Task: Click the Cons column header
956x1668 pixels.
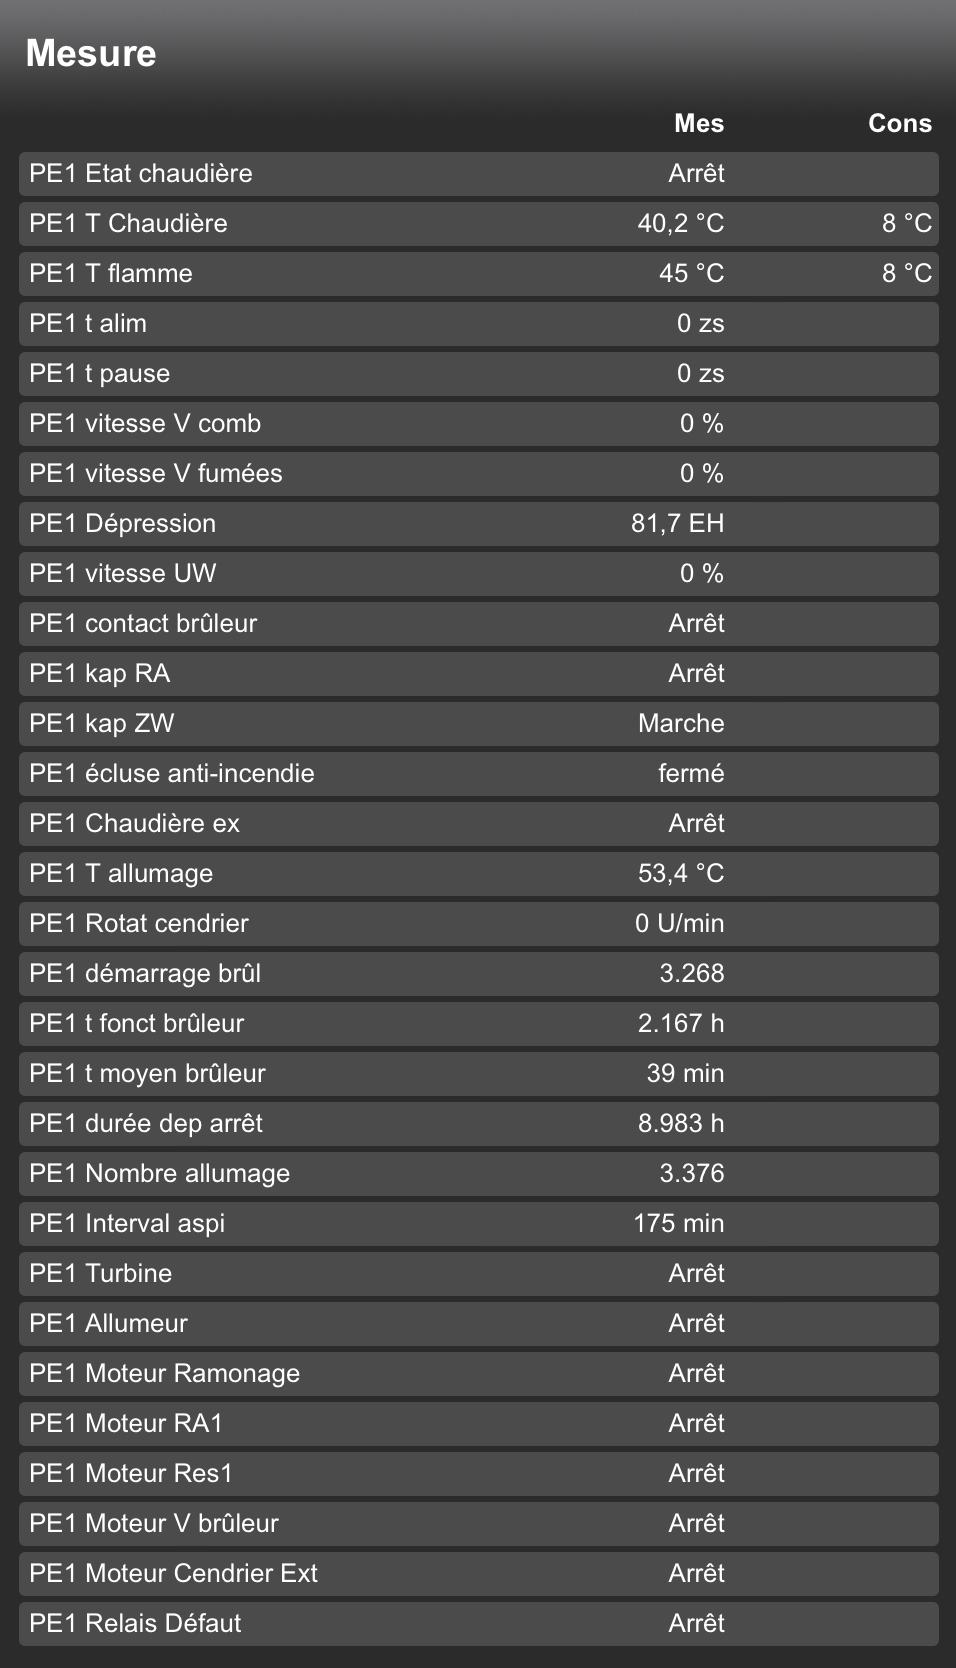Action: pyautogui.click(x=899, y=124)
